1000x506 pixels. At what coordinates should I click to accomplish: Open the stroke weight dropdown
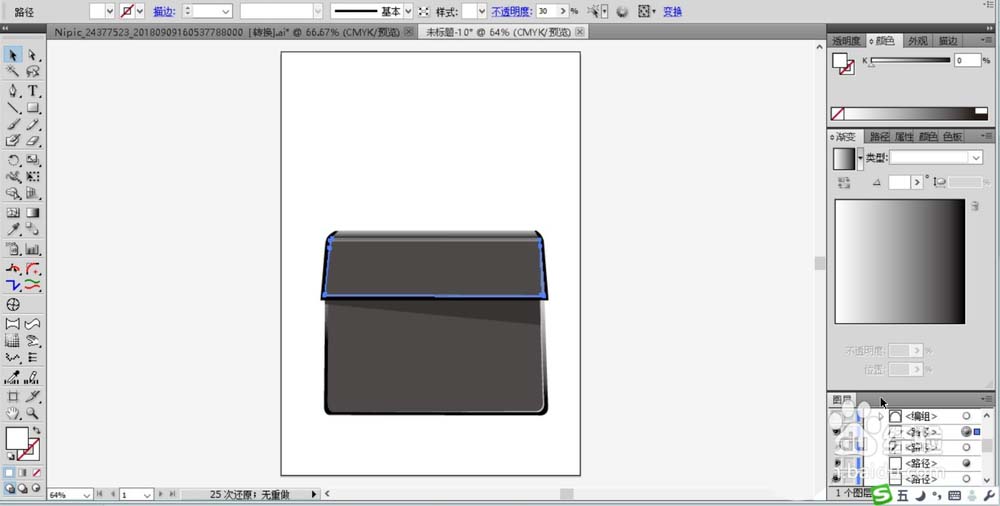[x=226, y=11]
